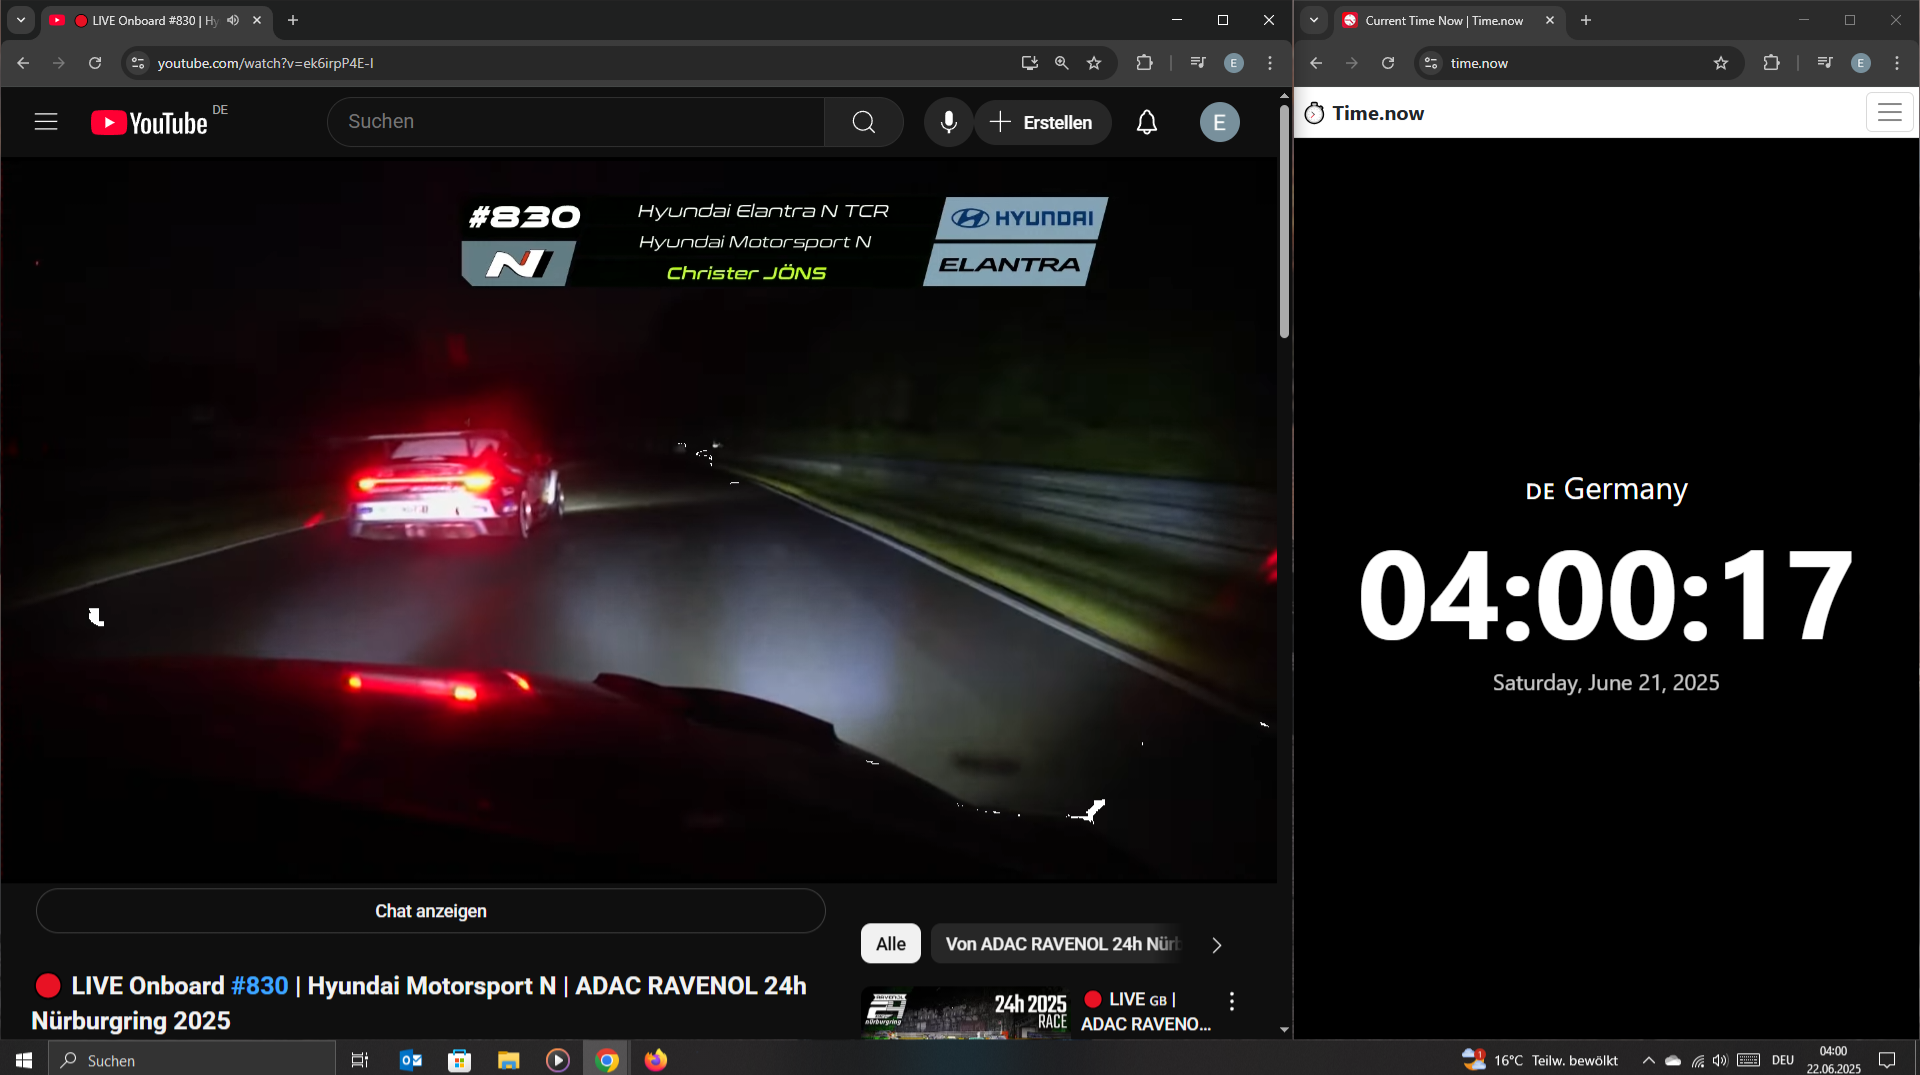The width and height of the screenshot is (1920, 1075).
Task: Launch Outlook from taskbar
Action: [410, 1060]
